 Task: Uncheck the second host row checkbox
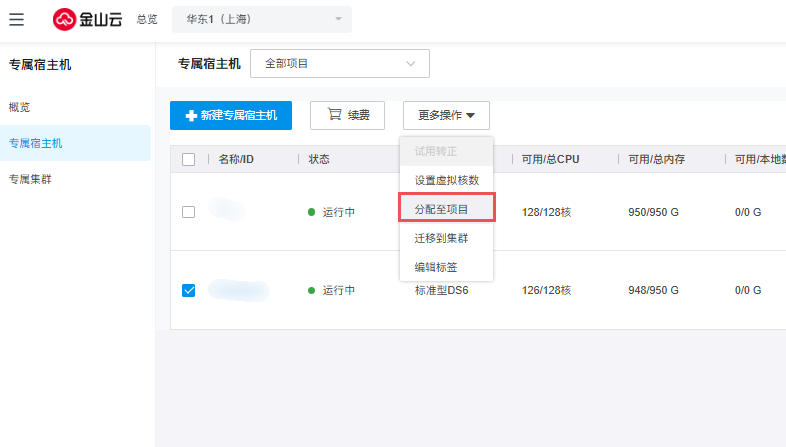[x=189, y=290]
